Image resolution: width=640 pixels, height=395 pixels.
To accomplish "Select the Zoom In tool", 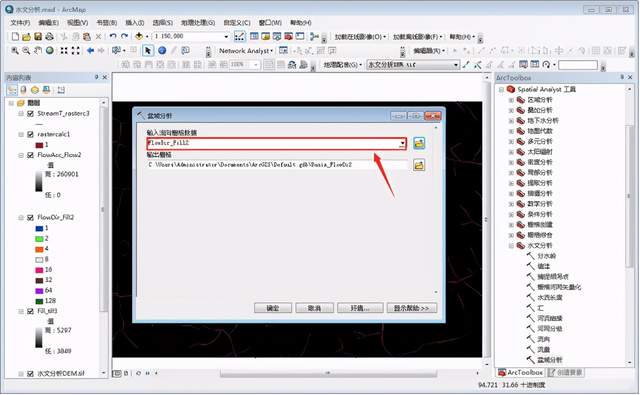I will [x=15, y=51].
